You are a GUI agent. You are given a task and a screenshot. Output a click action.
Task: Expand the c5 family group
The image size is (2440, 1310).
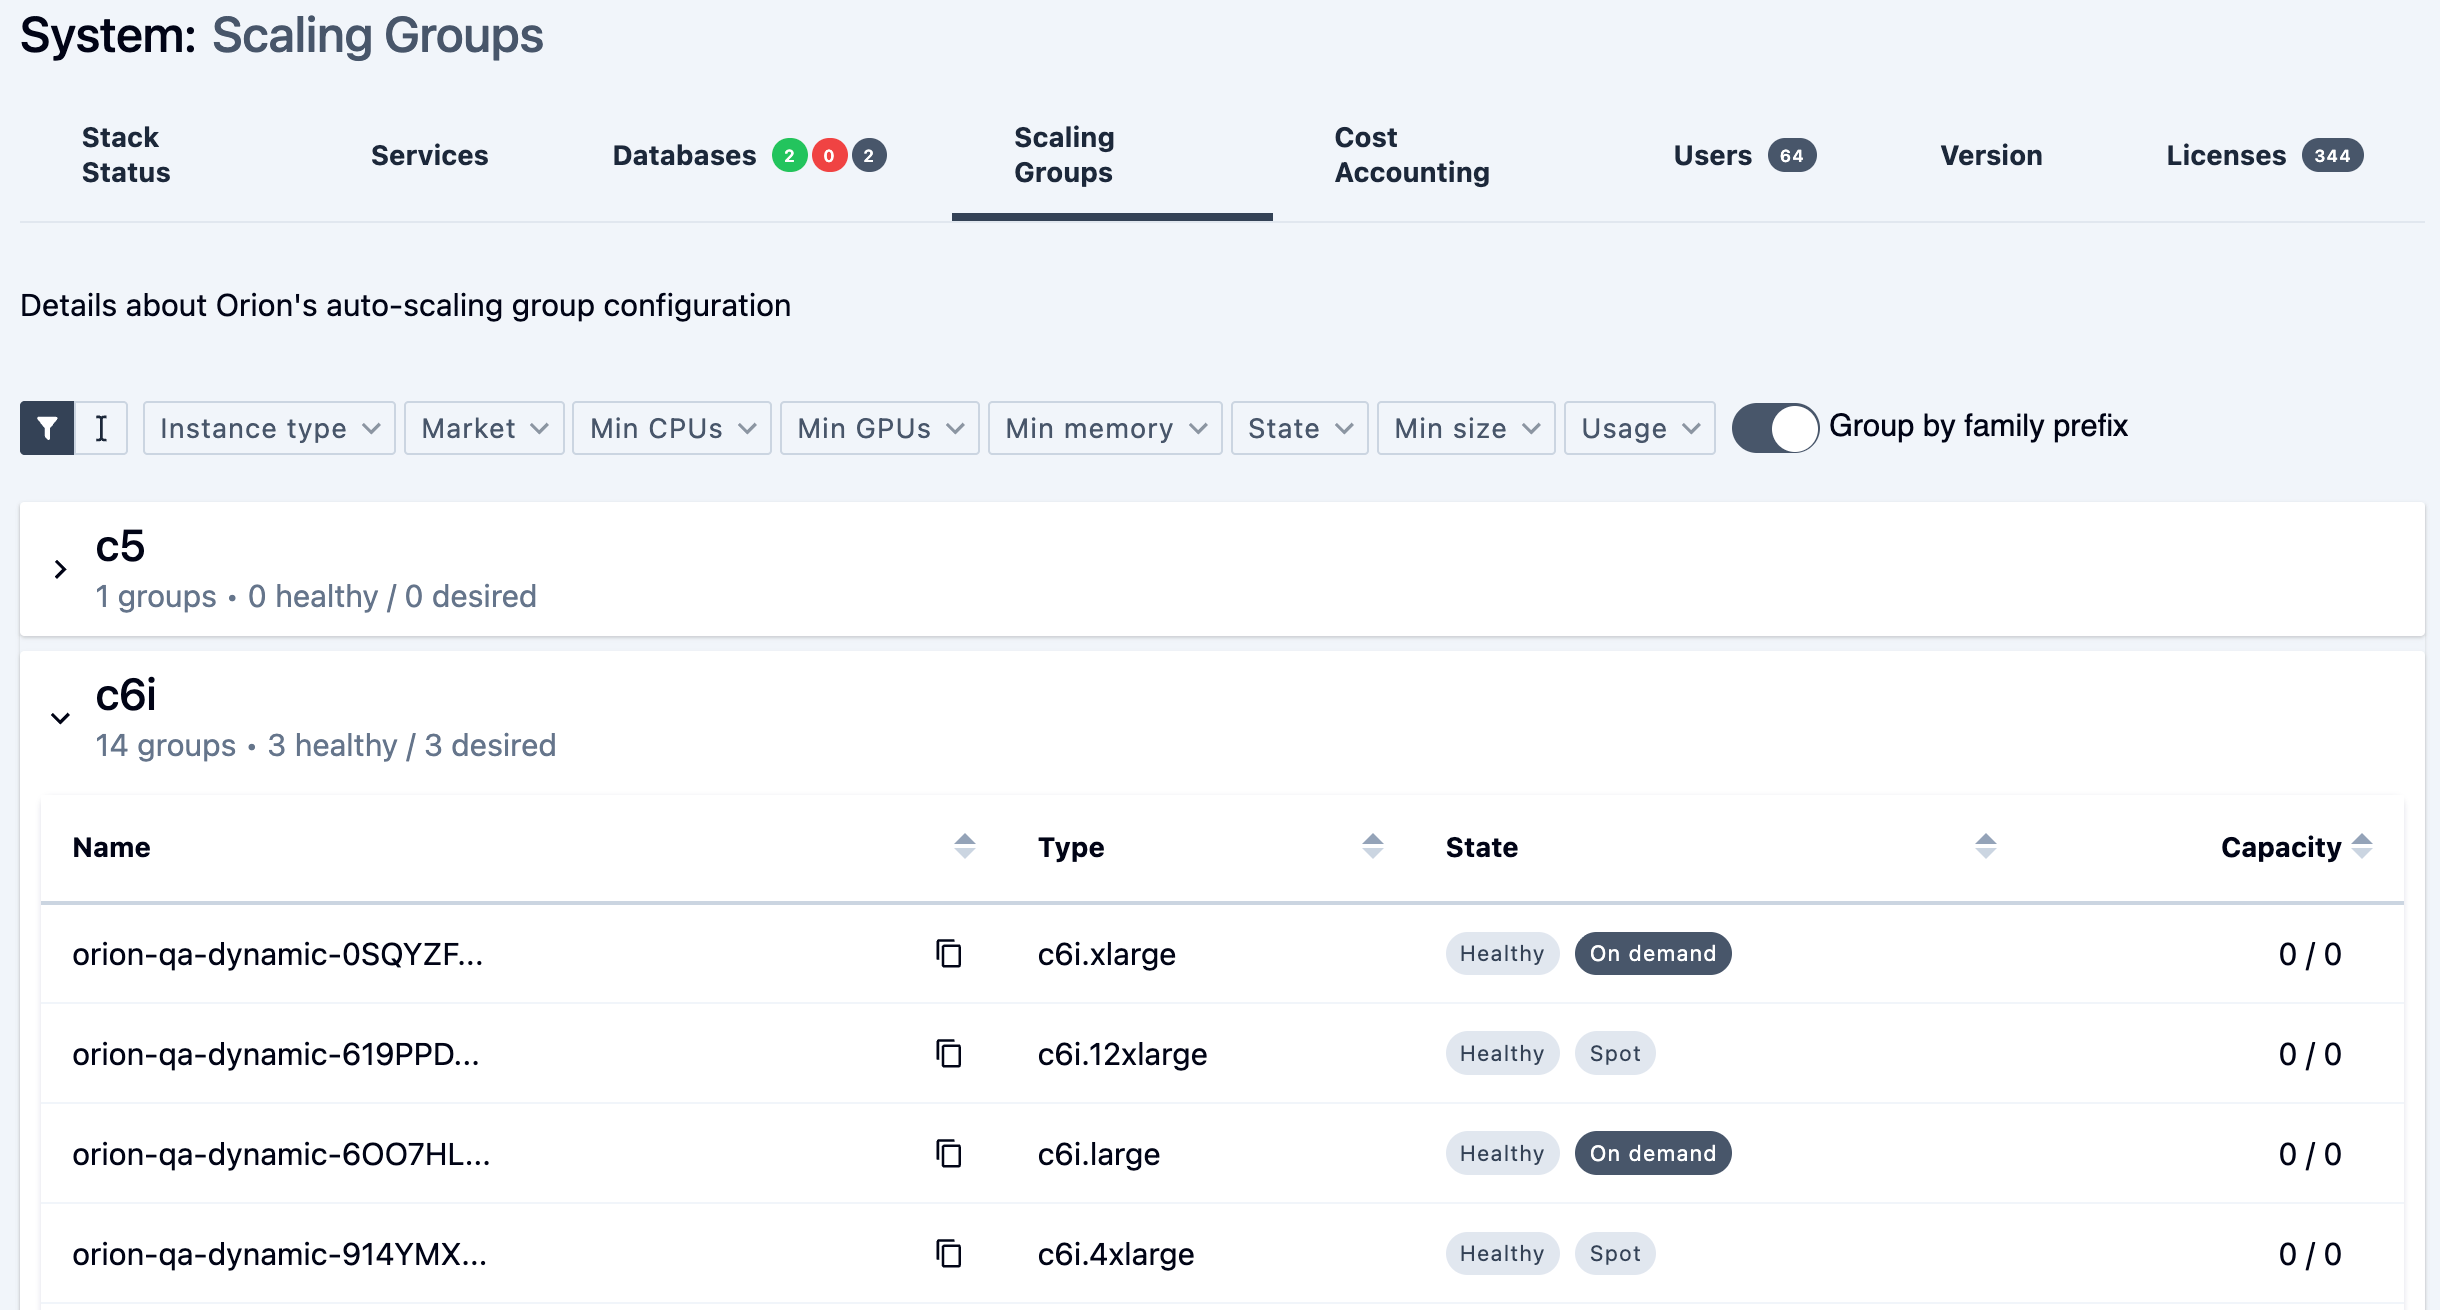pos(60,569)
